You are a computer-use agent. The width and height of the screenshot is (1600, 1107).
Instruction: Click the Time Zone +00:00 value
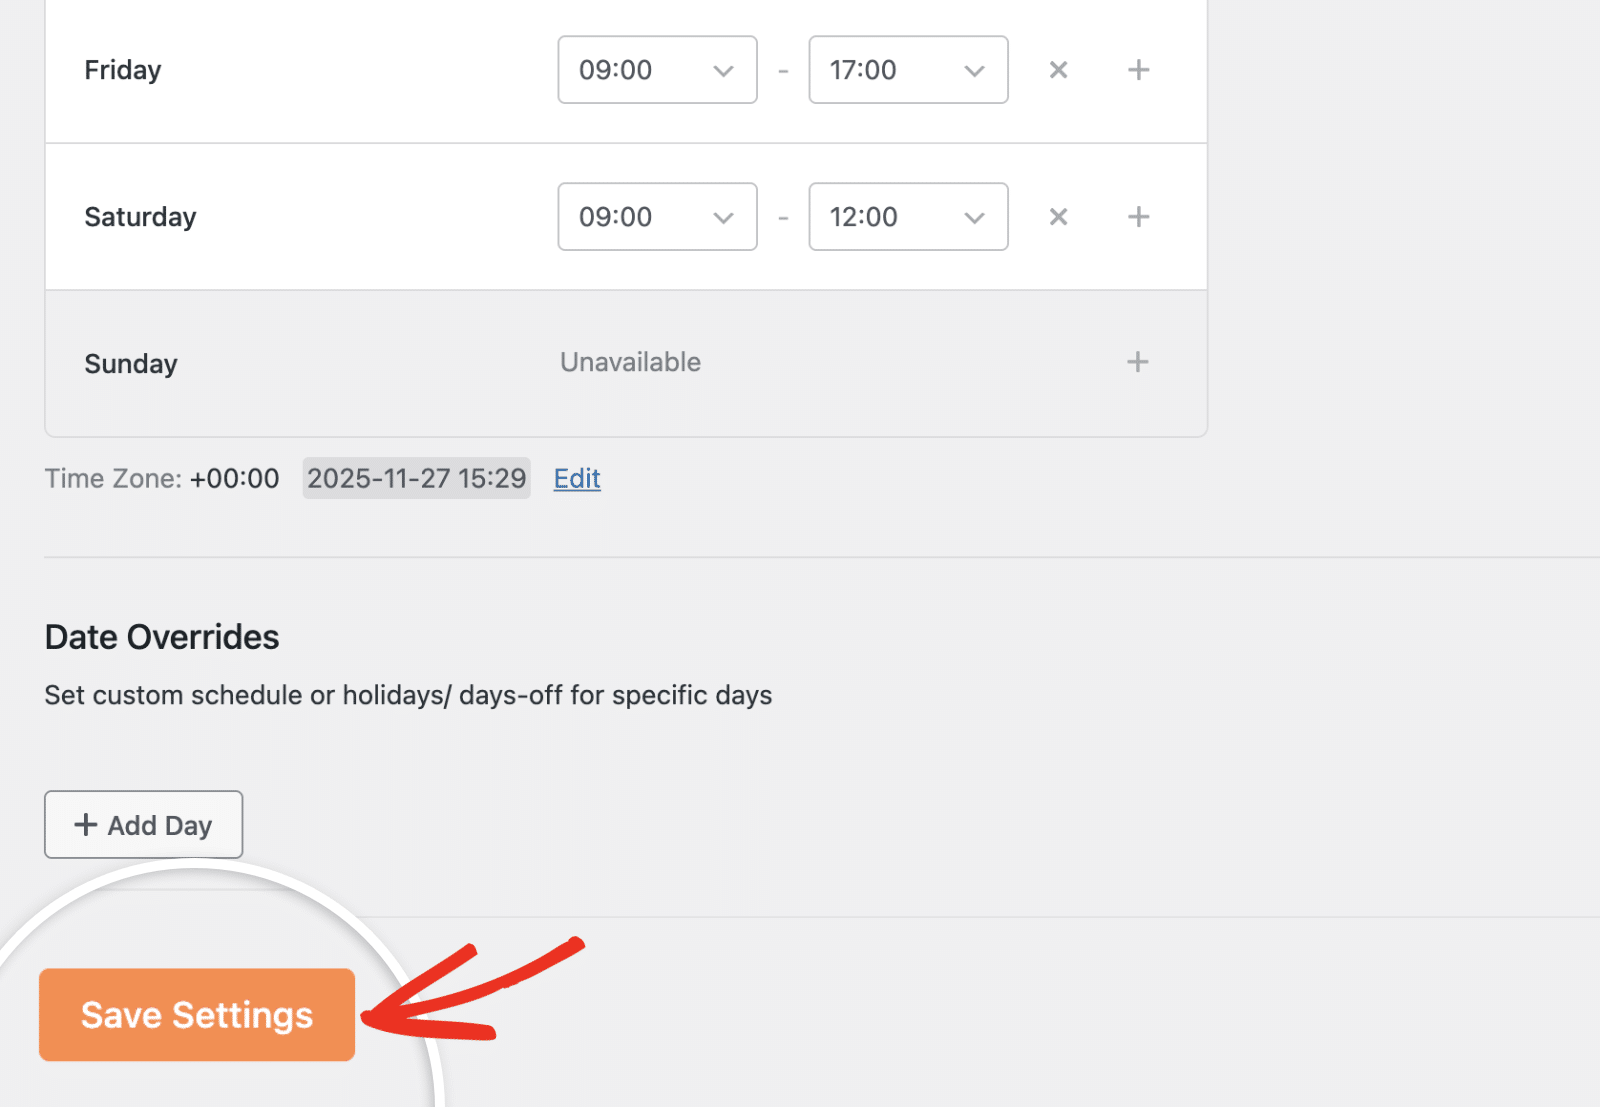click(x=234, y=478)
